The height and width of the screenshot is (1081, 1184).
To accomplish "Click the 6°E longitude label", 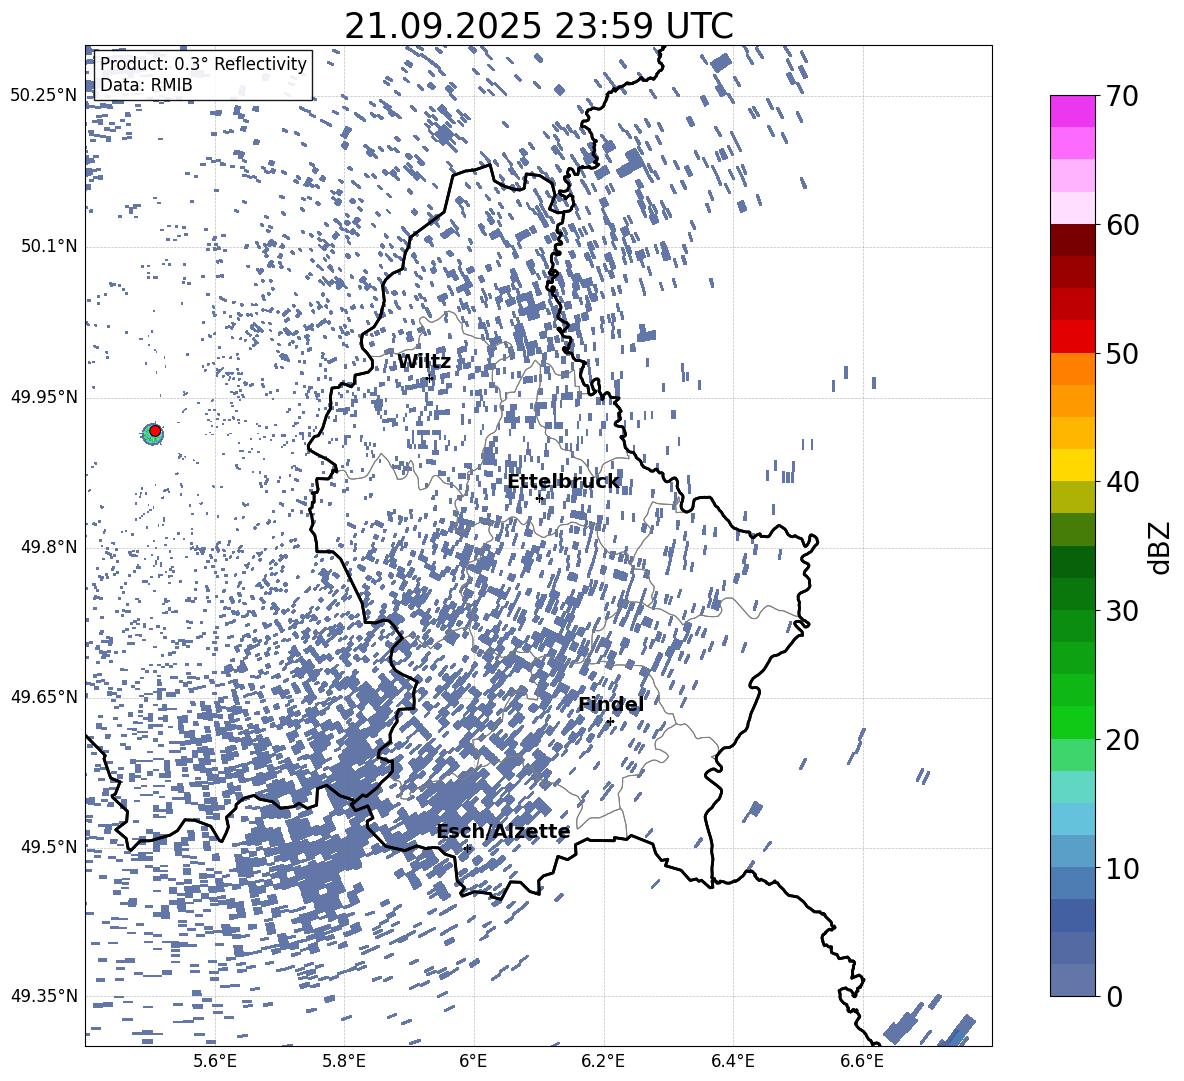I will [473, 1061].
